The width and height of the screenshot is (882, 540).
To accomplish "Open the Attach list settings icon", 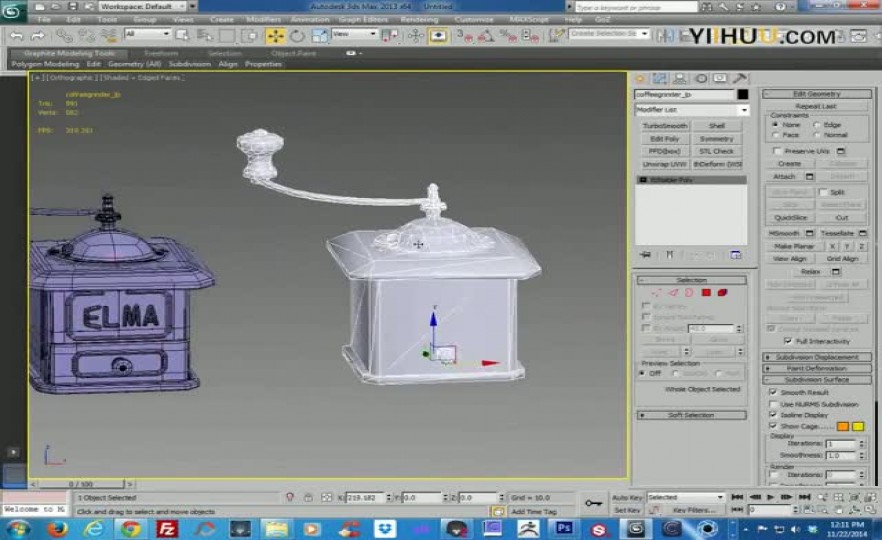I will (x=809, y=177).
